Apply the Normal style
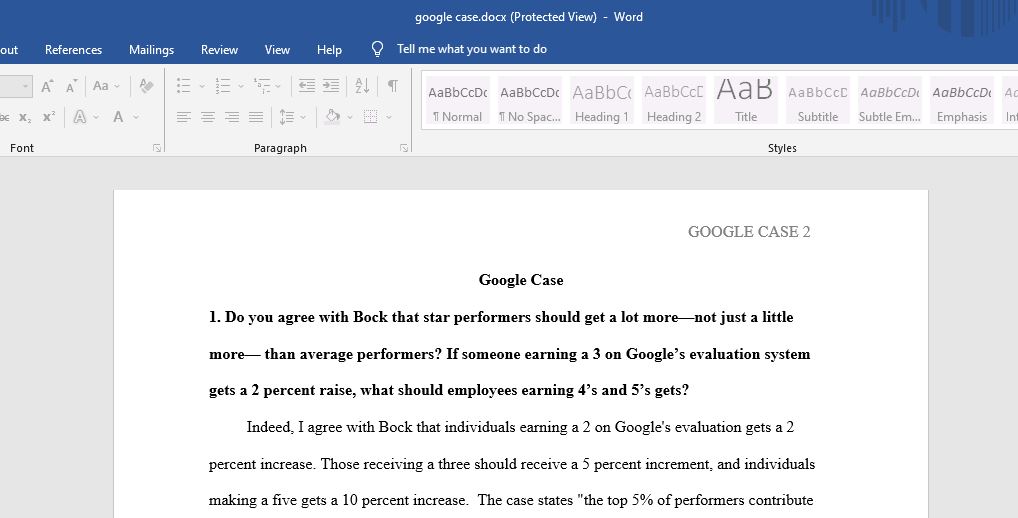 [x=458, y=100]
